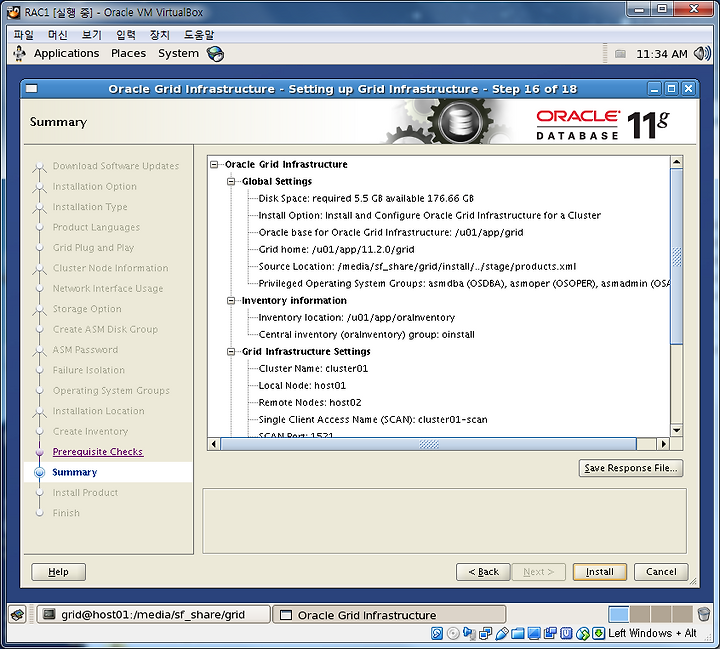
Task: Select the Disk Space required row
Action: (x=366, y=198)
